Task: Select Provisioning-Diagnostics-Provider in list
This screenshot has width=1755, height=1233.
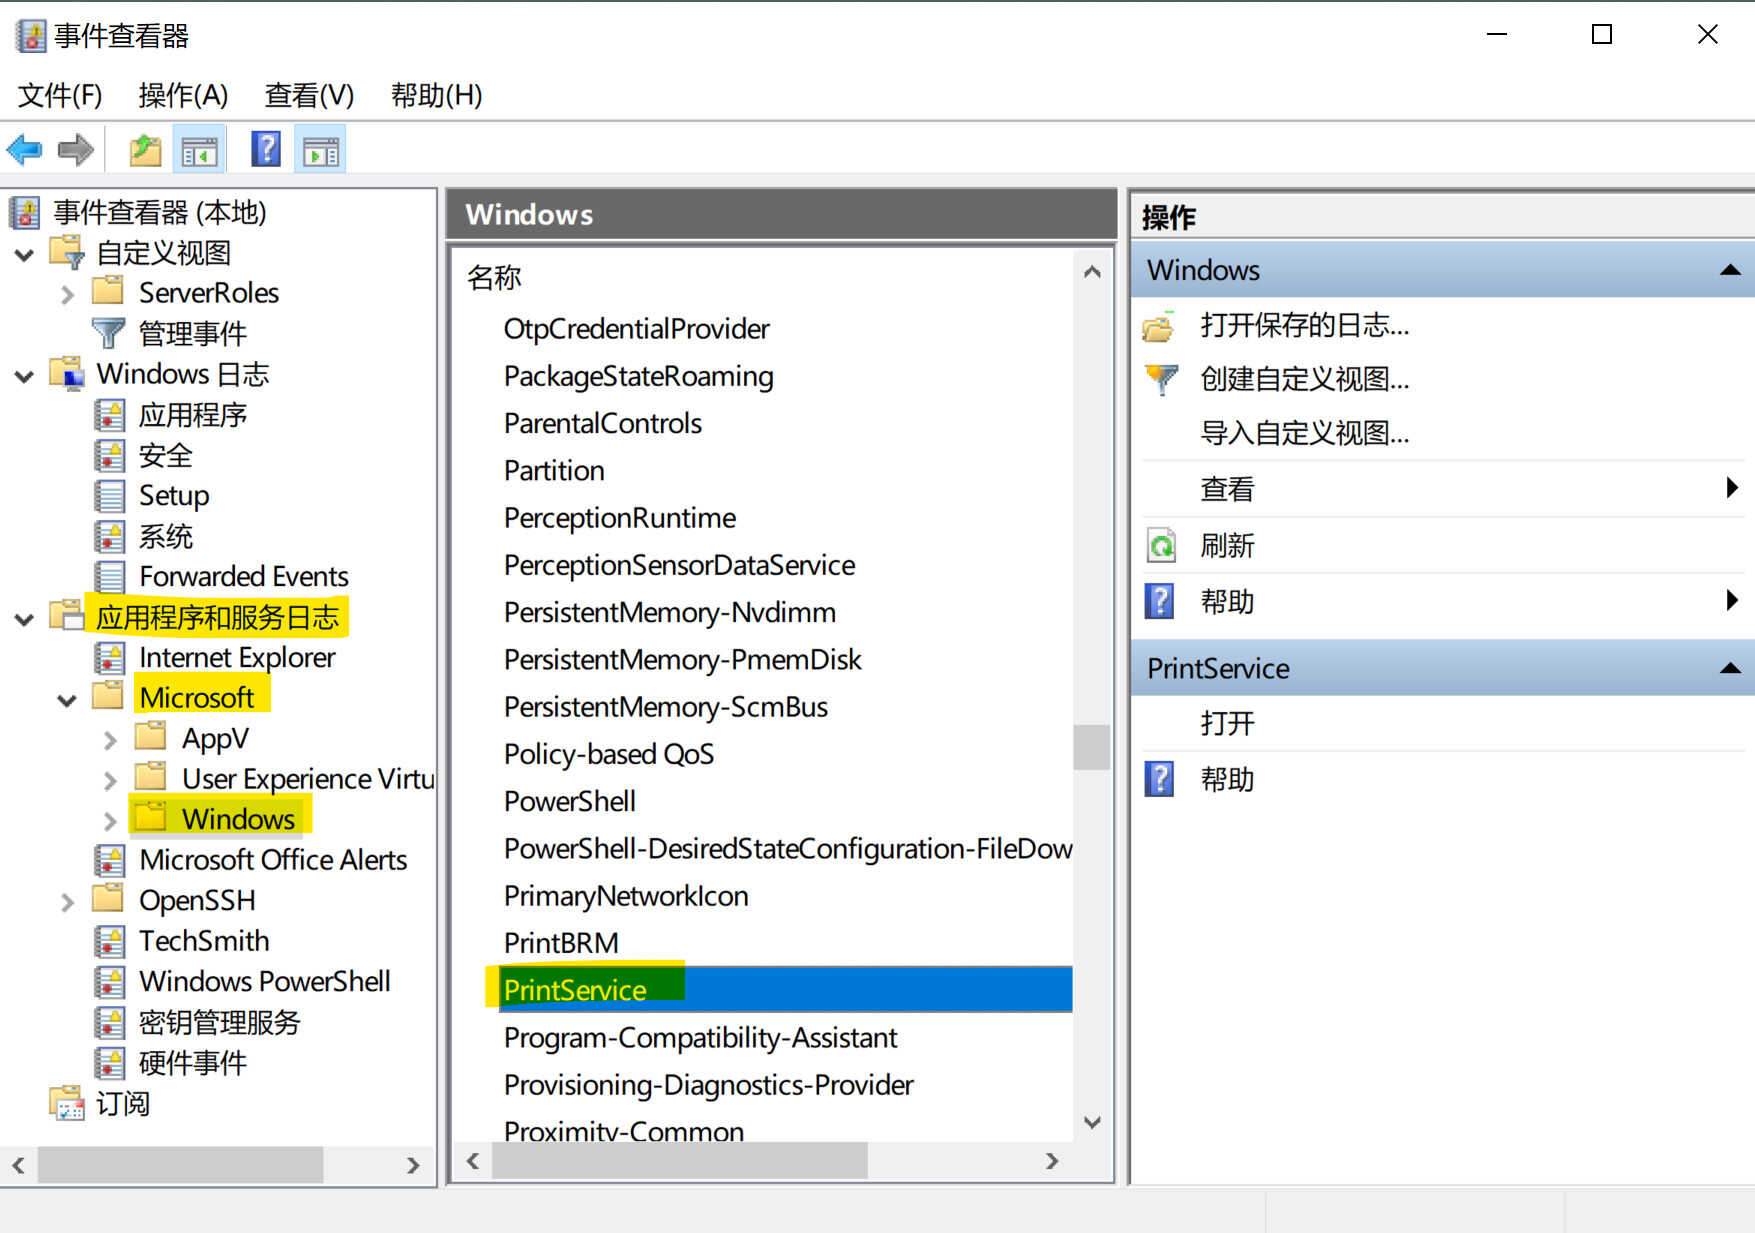Action: 708,1085
